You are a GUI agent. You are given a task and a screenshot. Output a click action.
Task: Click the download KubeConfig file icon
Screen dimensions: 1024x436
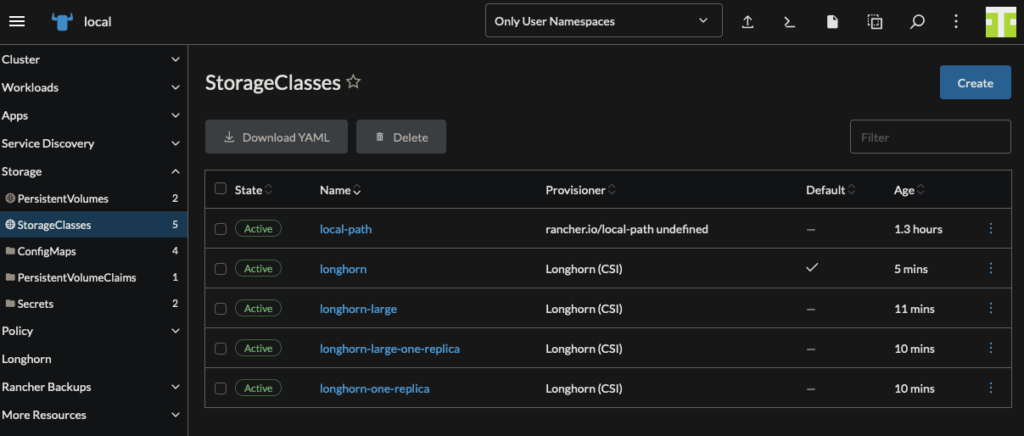[x=831, y=22]
